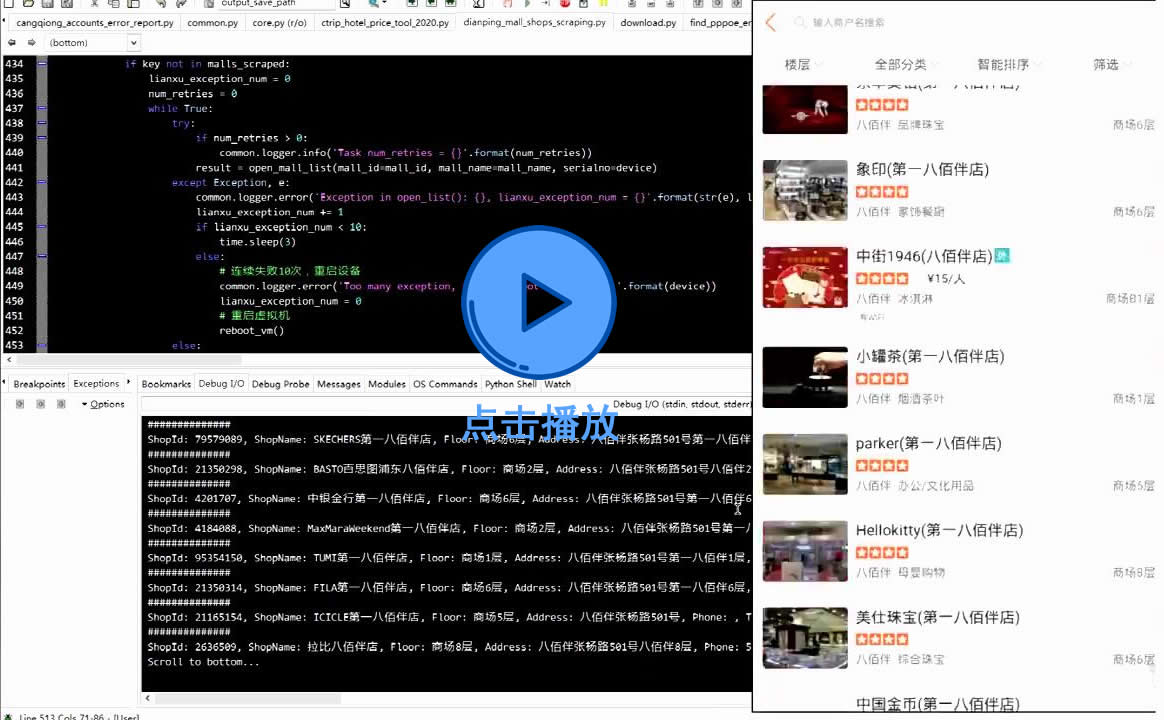The image size is (1164, 720).
Task: Select ctrip_hotel_price_tool_2020.py tab
Action: pyautogui.click(x=385, y=23)
